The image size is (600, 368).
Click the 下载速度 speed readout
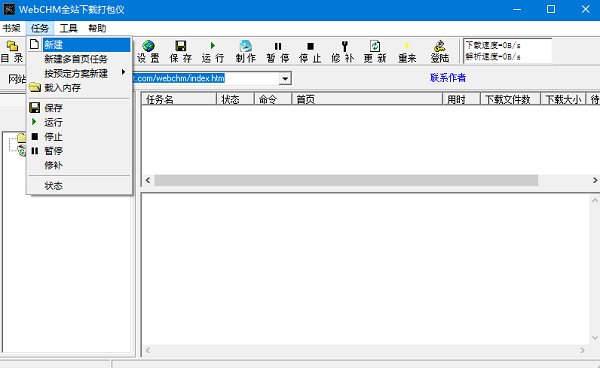coord(492,45)
